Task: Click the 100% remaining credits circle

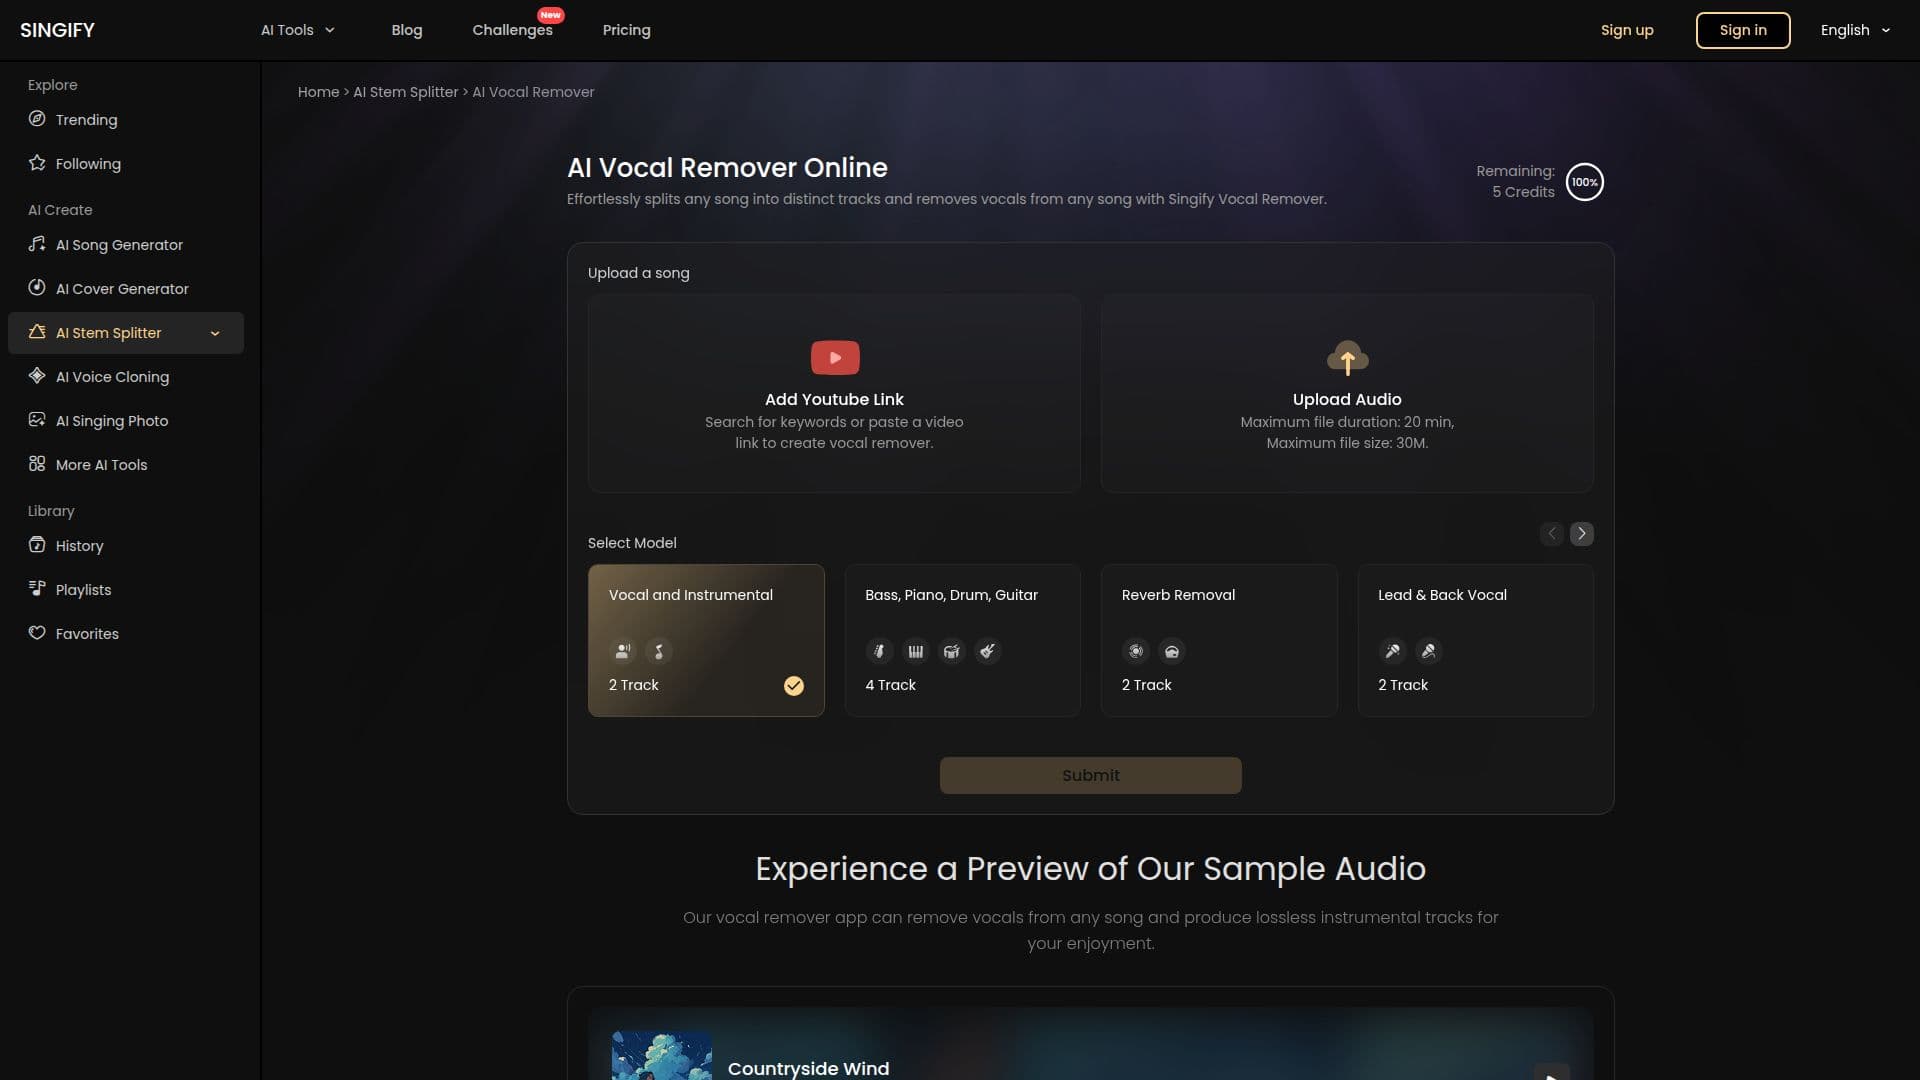Action: 1584,182
